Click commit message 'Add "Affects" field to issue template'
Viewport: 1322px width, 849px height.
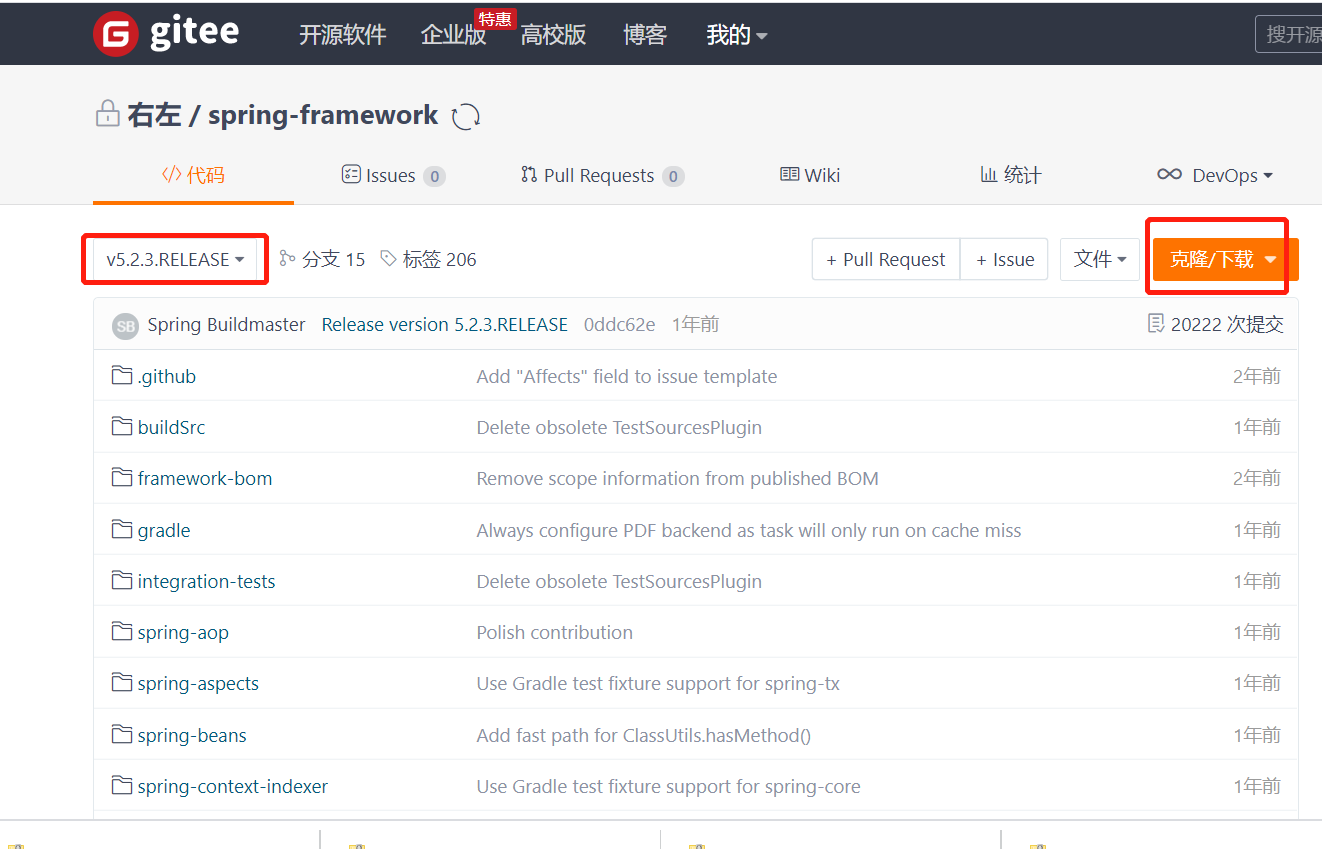(627, 376)
